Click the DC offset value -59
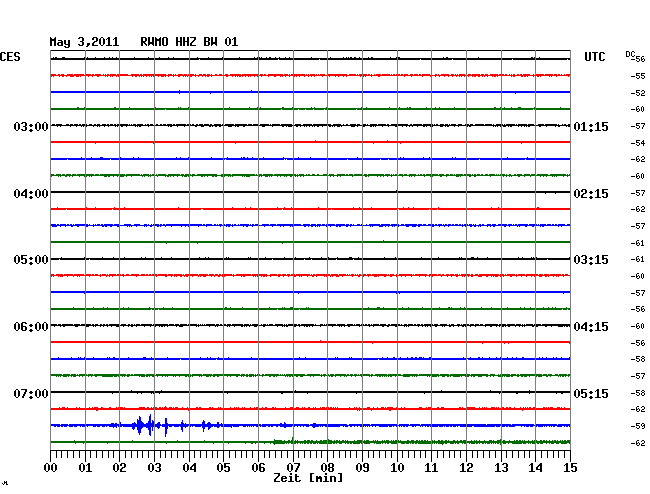 coord(638,426)
